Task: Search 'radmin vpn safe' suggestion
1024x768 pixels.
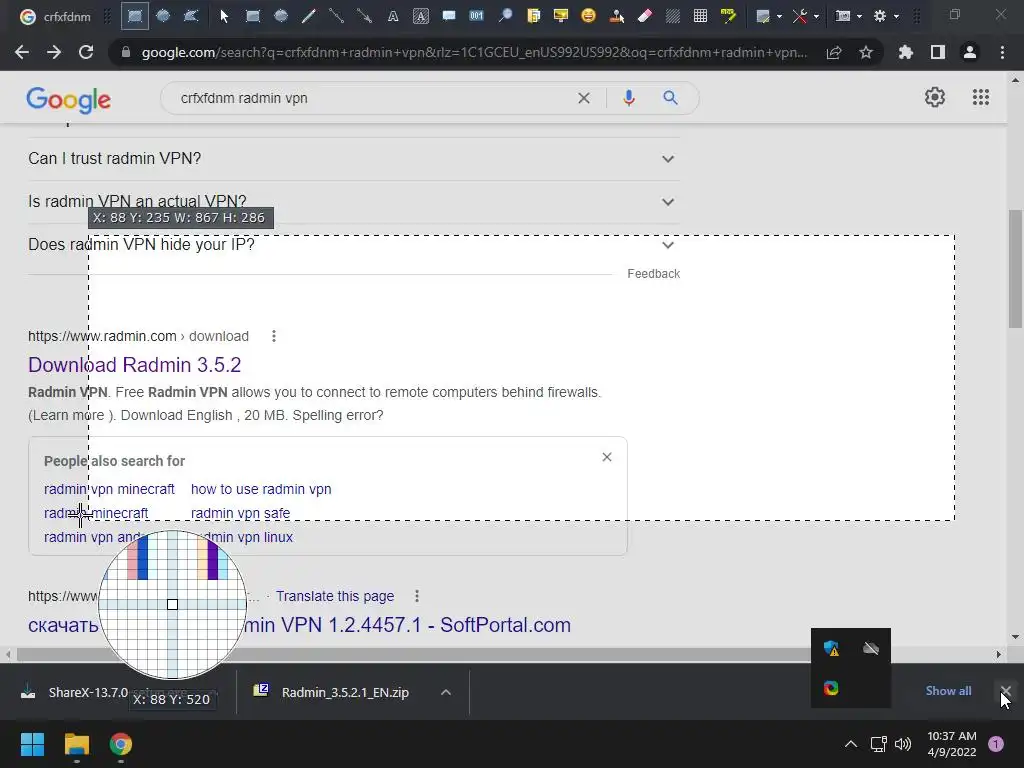Action: [240, 513]
